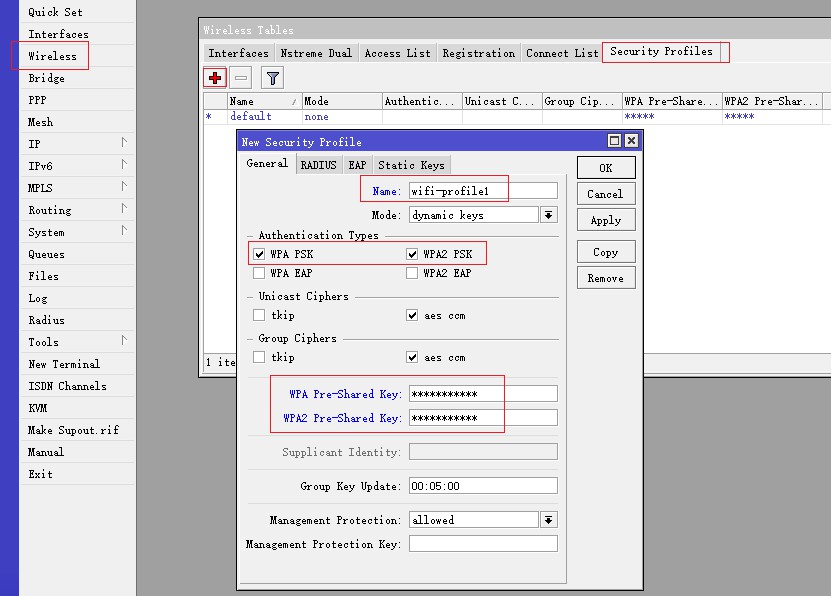
Task: Click the Apply button
Action: tap(605, 220)
